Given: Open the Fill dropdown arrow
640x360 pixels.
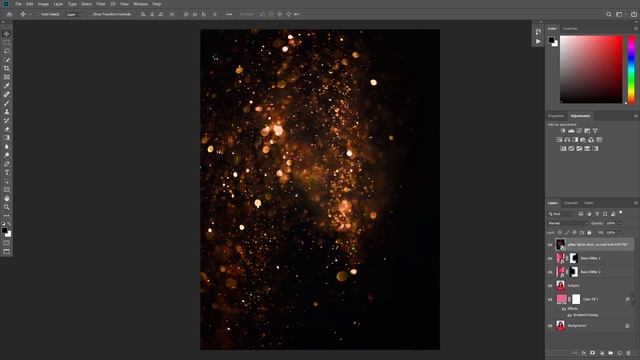Looking at the screenshot, I should pos(619,233).
